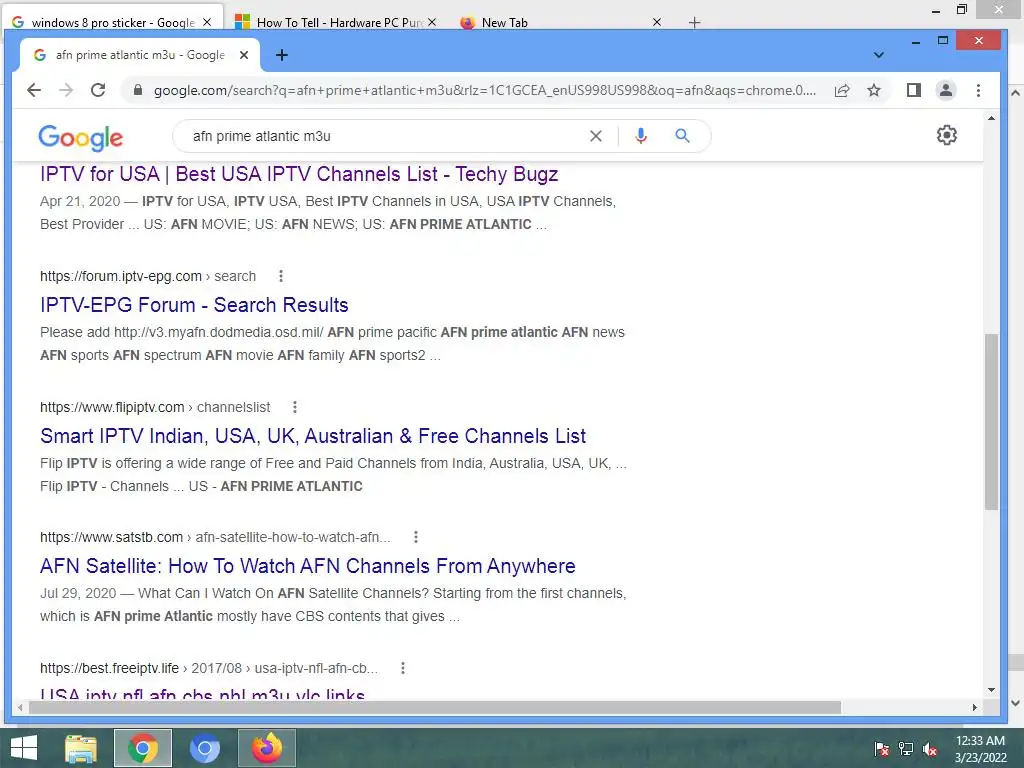Share this page from the address bar
Screen dimensions: 1024x768
[842, 90]
